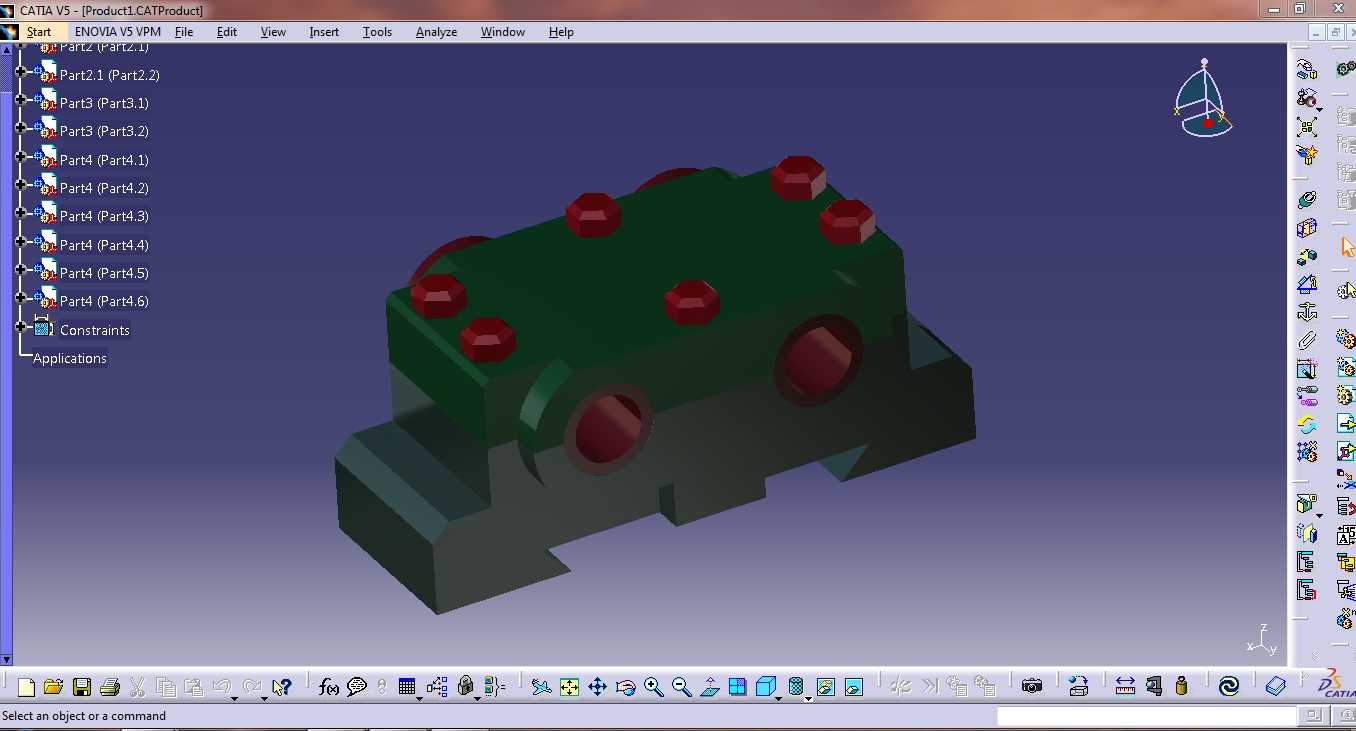The width and height of the screenshot is (1356, 731).
Task: Select Part4 (Part4.3) in the tree
Action: tap(104, 216)
